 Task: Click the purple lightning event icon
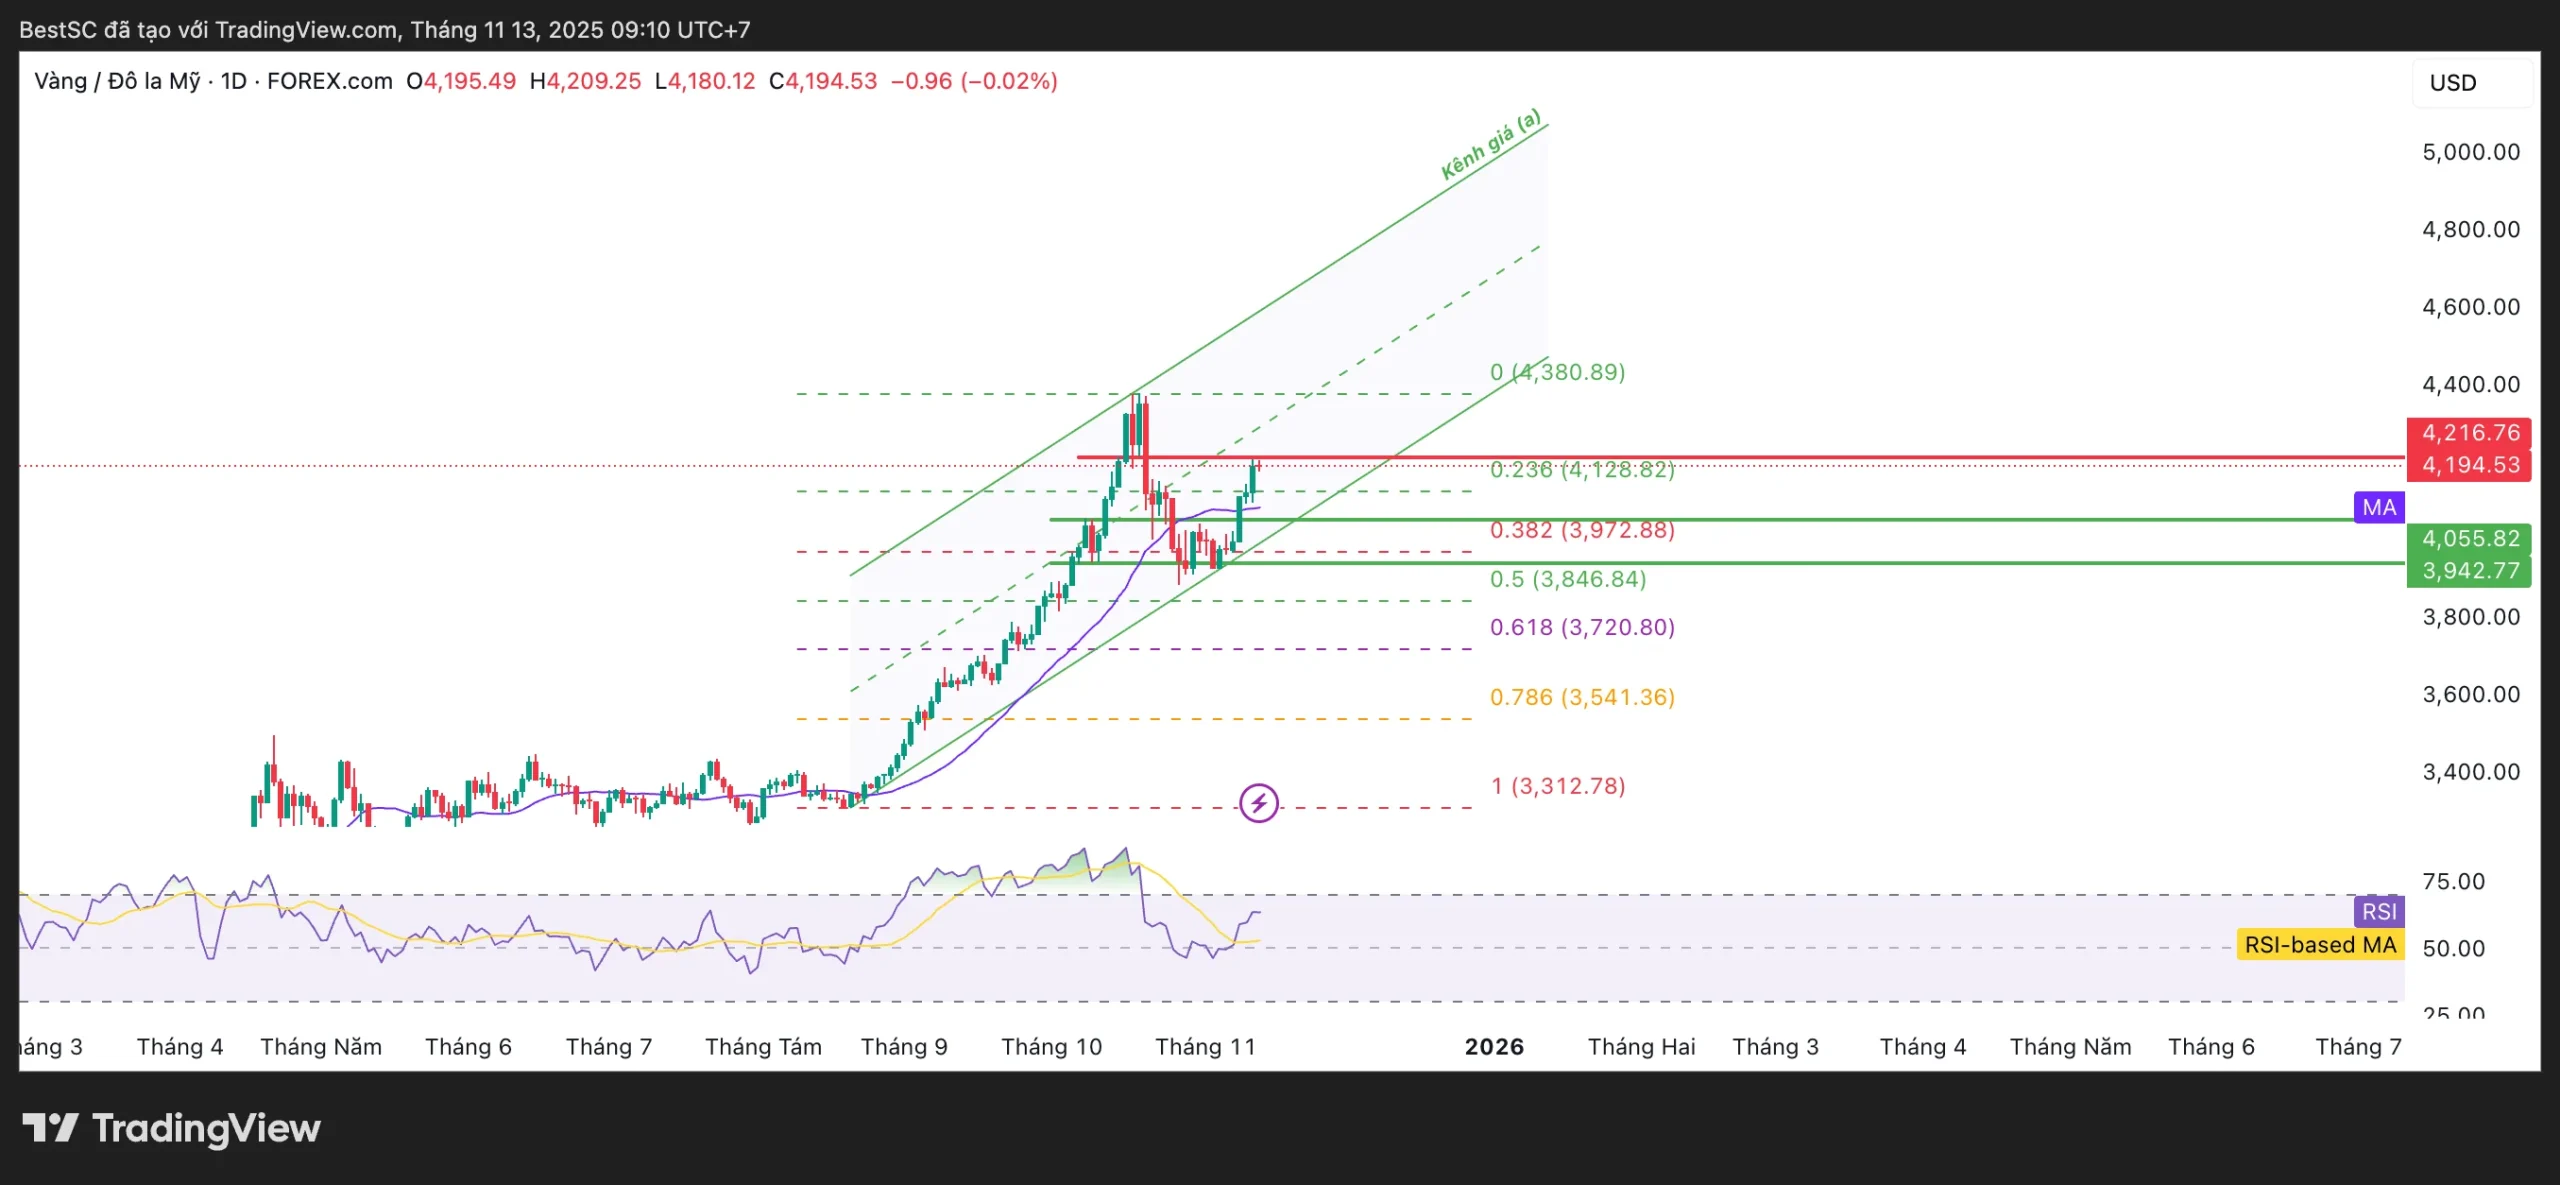click(1258, 803)
